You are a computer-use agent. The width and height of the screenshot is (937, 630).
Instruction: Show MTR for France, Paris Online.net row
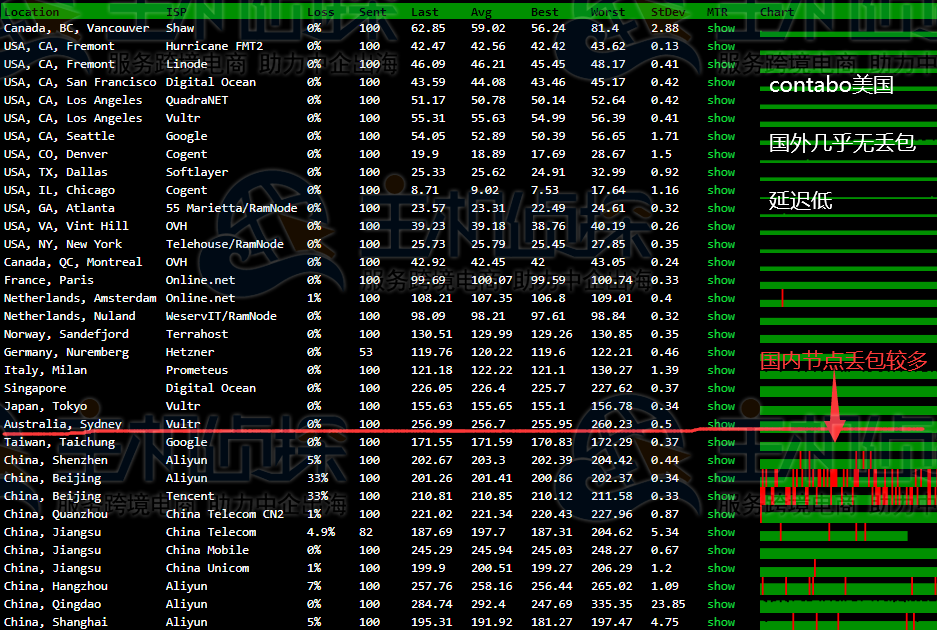coord(720,280)
